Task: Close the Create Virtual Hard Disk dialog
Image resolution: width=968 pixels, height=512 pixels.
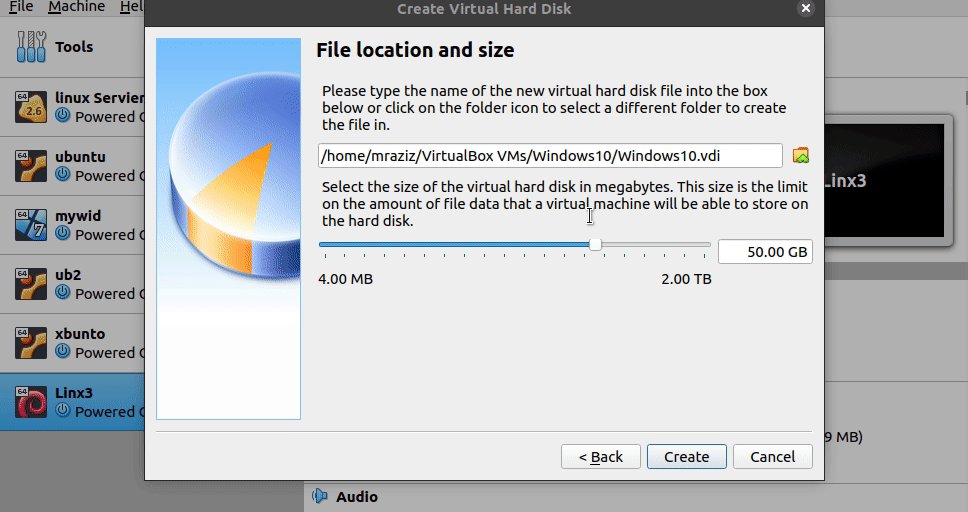Action: click(805, 8)
